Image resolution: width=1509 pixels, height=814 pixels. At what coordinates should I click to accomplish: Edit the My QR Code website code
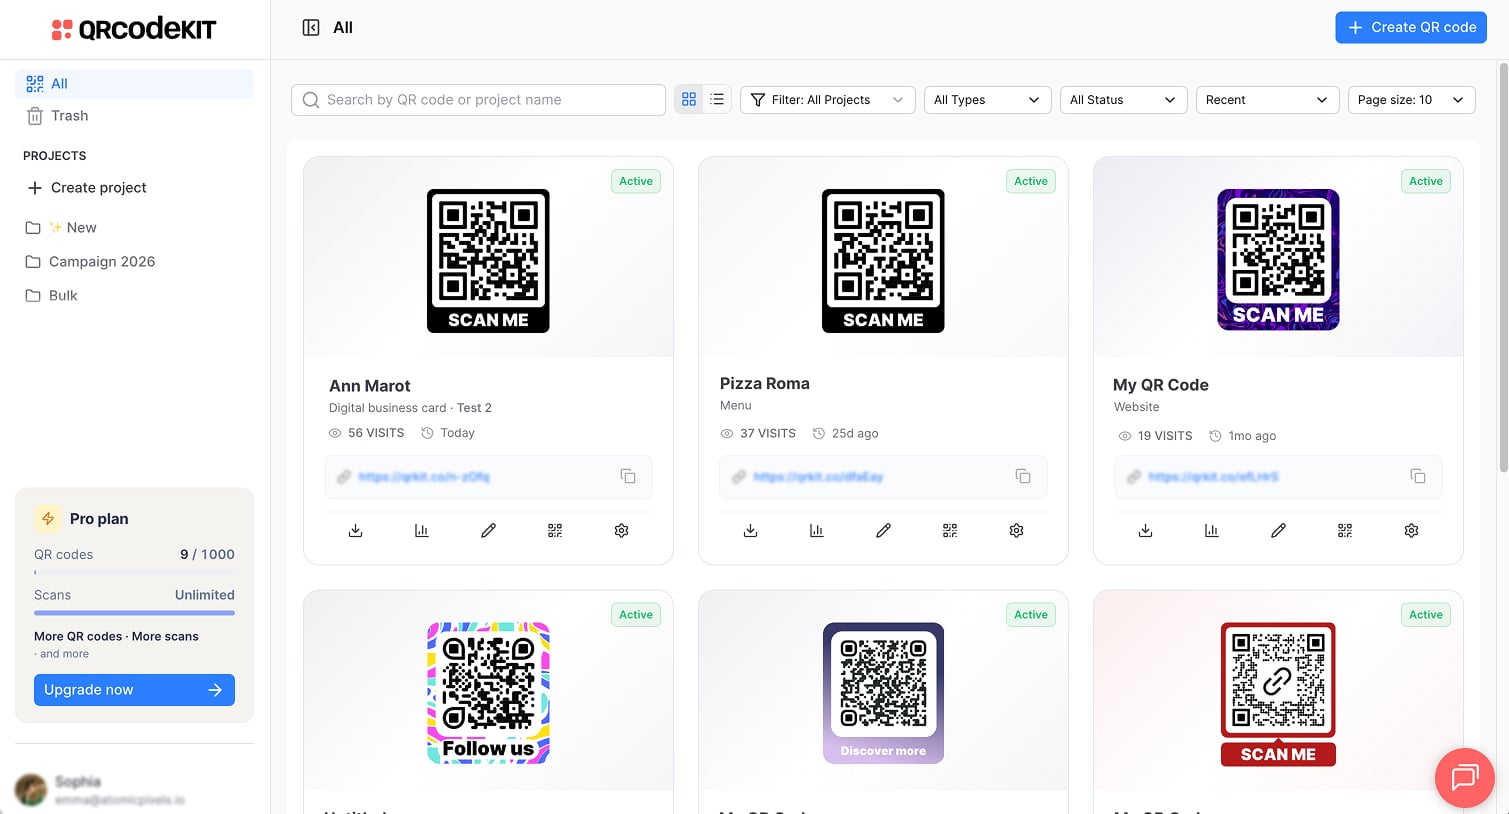coord(1278,531)
